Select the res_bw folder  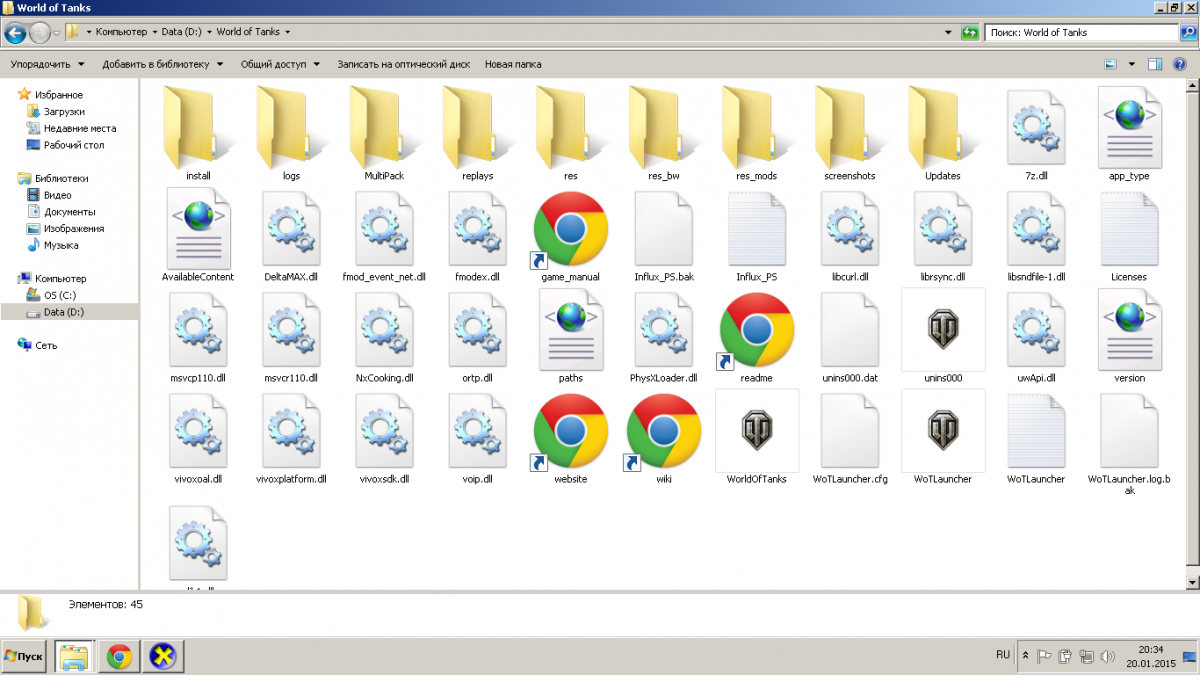click(x=664, y=127)
